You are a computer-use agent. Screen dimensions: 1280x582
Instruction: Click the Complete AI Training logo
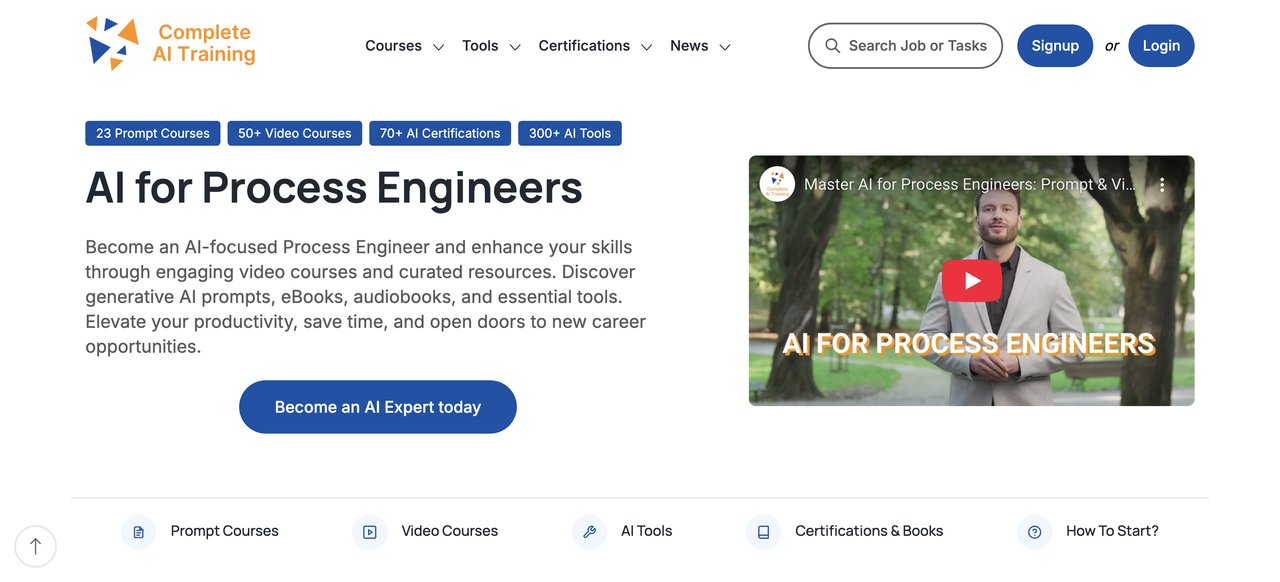pos(171,44)
